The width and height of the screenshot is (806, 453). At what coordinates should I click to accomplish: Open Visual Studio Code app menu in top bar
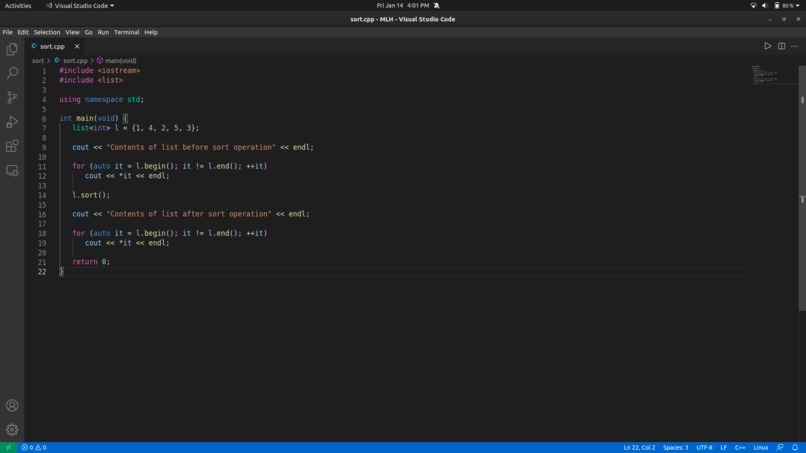[x=80, y=6]
